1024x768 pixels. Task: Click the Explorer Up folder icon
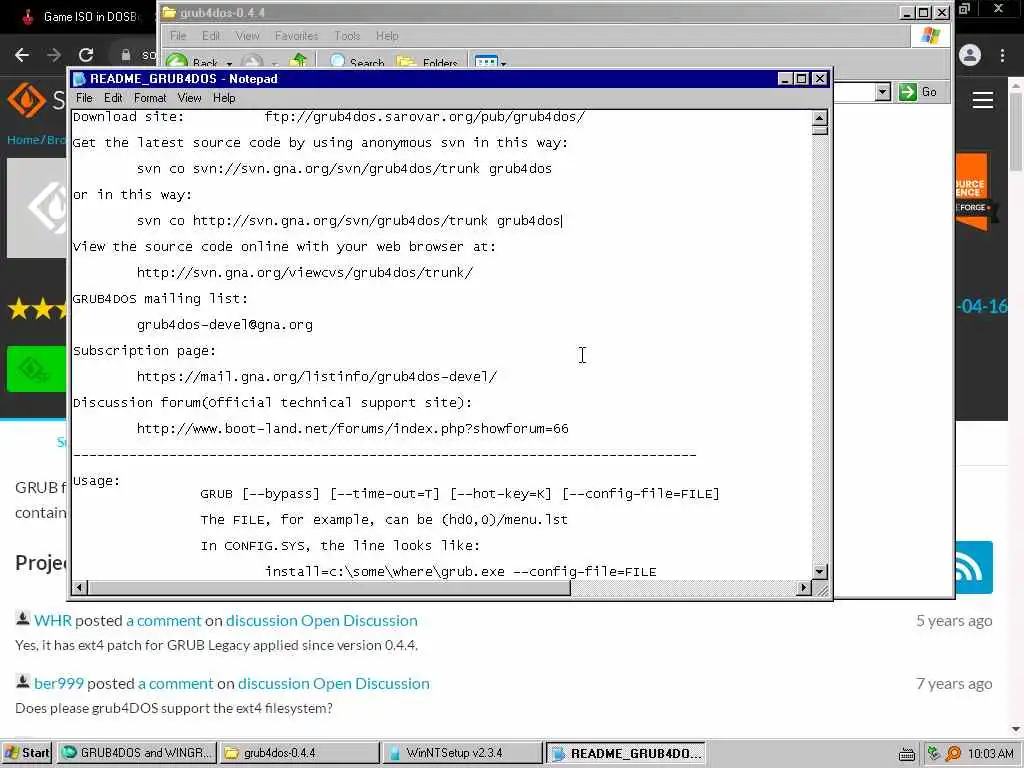click(x=298, y=61)
